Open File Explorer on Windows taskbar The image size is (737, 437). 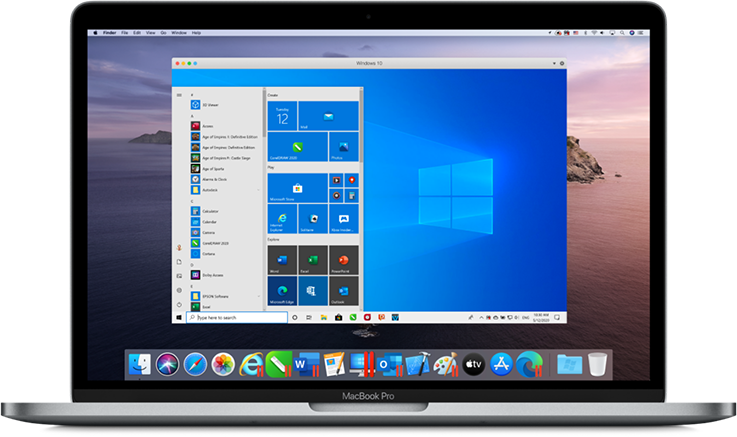[x=324, y=318]
